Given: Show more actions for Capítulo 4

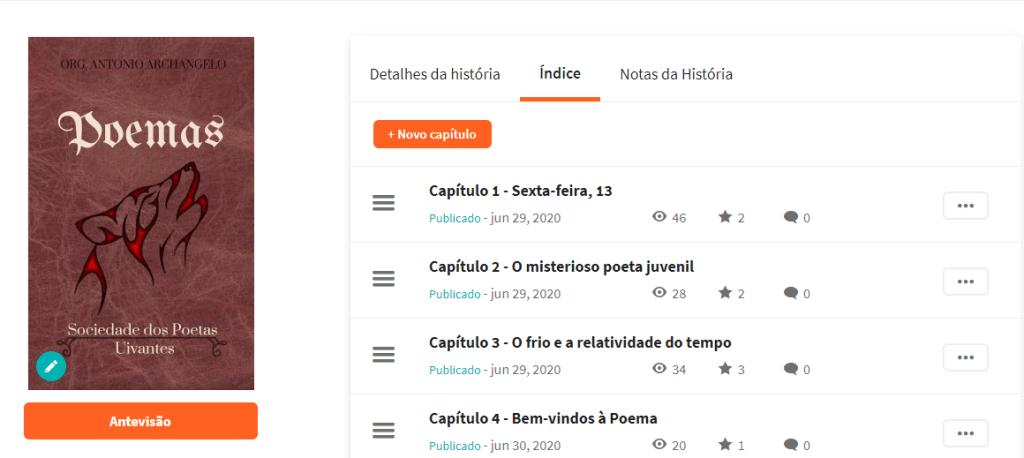Looking at the screenshot, I should 965,433.
